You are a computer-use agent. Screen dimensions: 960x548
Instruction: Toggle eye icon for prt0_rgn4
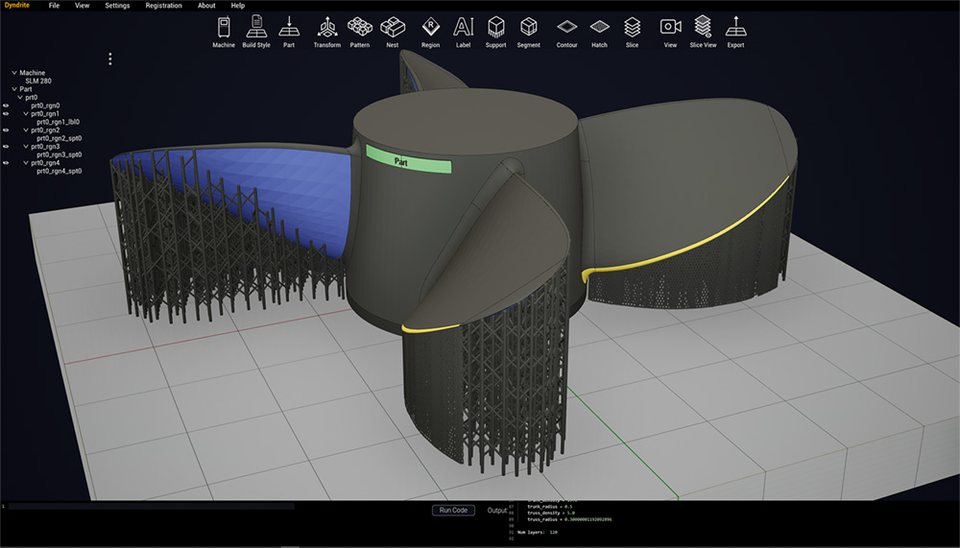6,163
